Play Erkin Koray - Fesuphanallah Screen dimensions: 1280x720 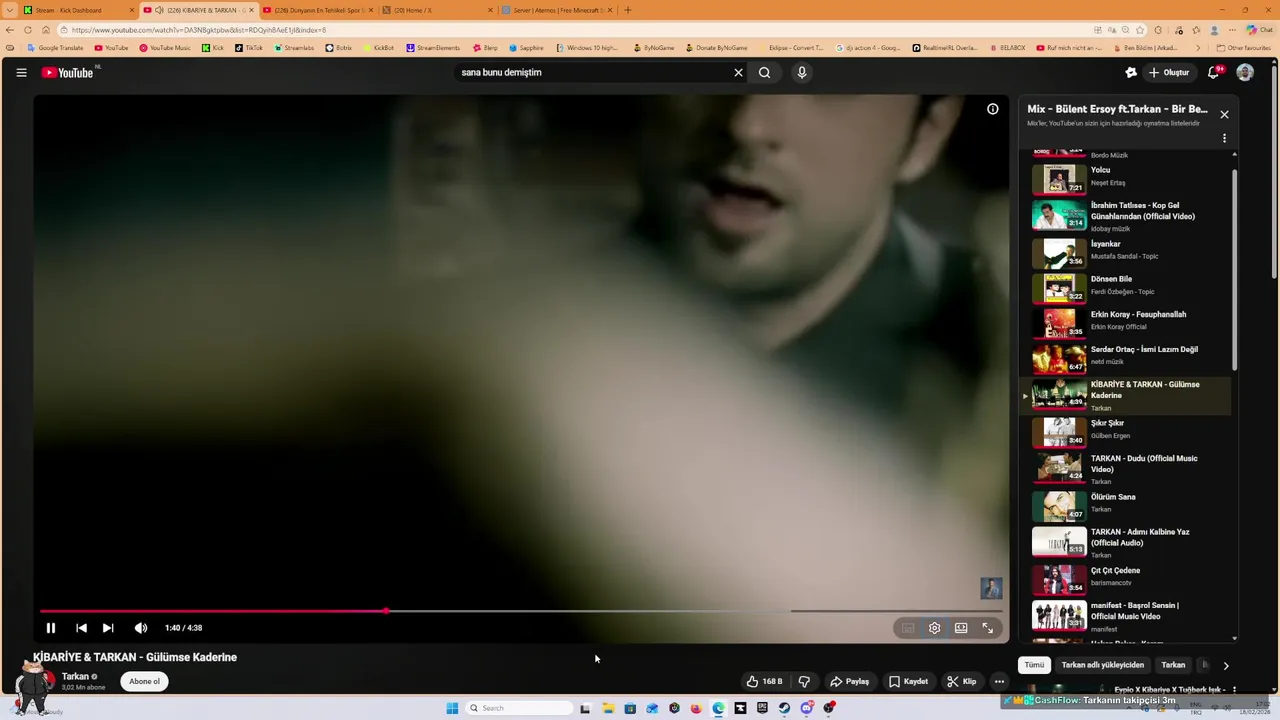coord(1125,322)
